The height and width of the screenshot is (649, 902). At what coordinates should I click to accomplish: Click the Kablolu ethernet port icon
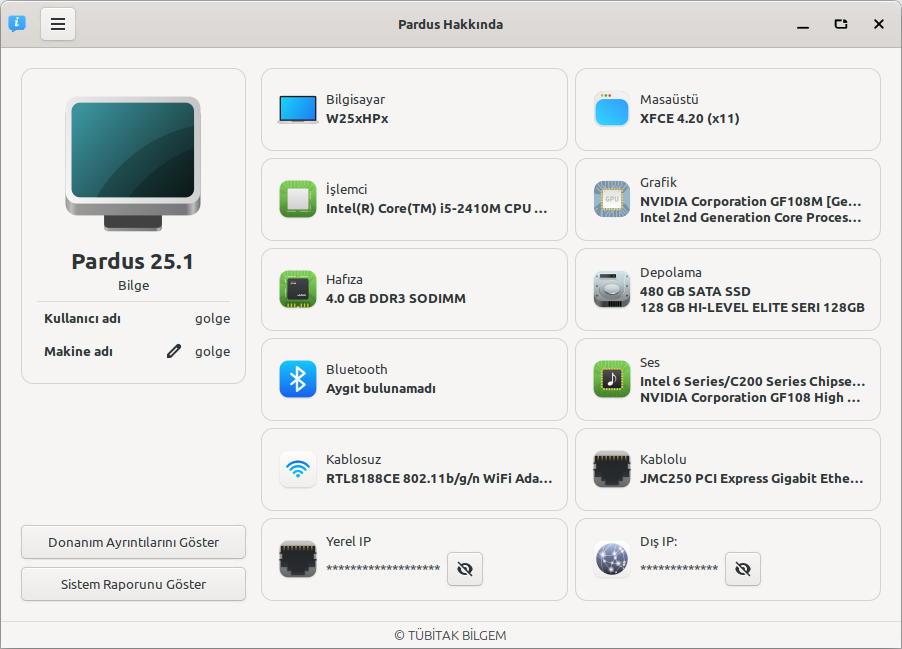(x=612, y=469)
